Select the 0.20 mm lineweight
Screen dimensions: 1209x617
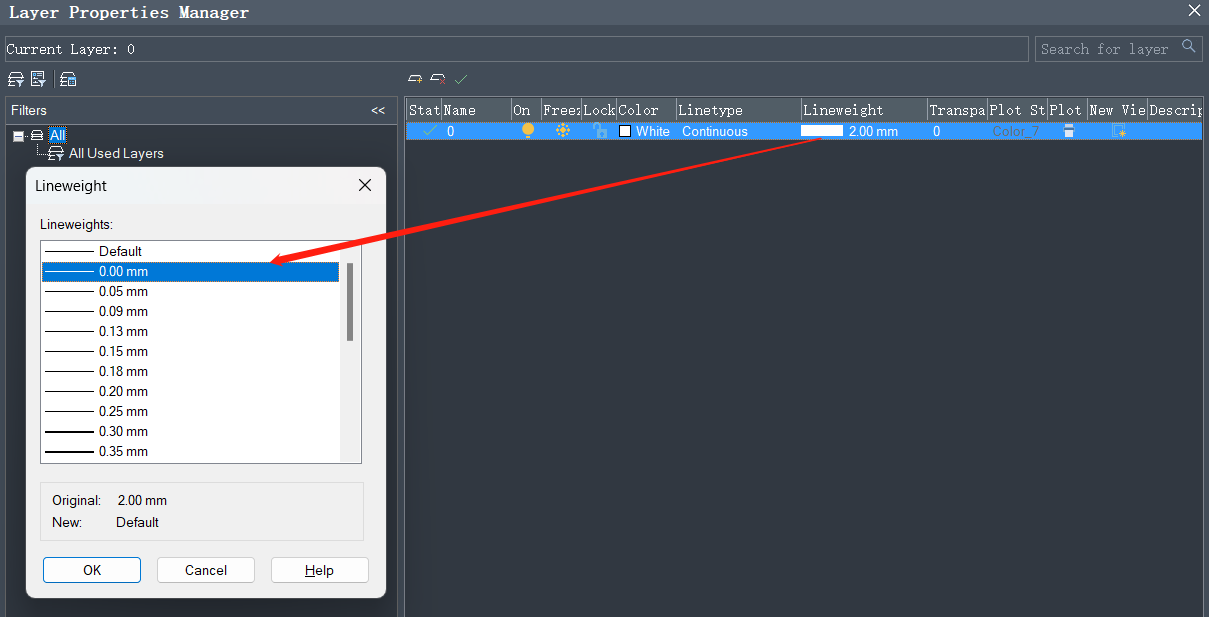pyautogui.click(x=190, y=391)
